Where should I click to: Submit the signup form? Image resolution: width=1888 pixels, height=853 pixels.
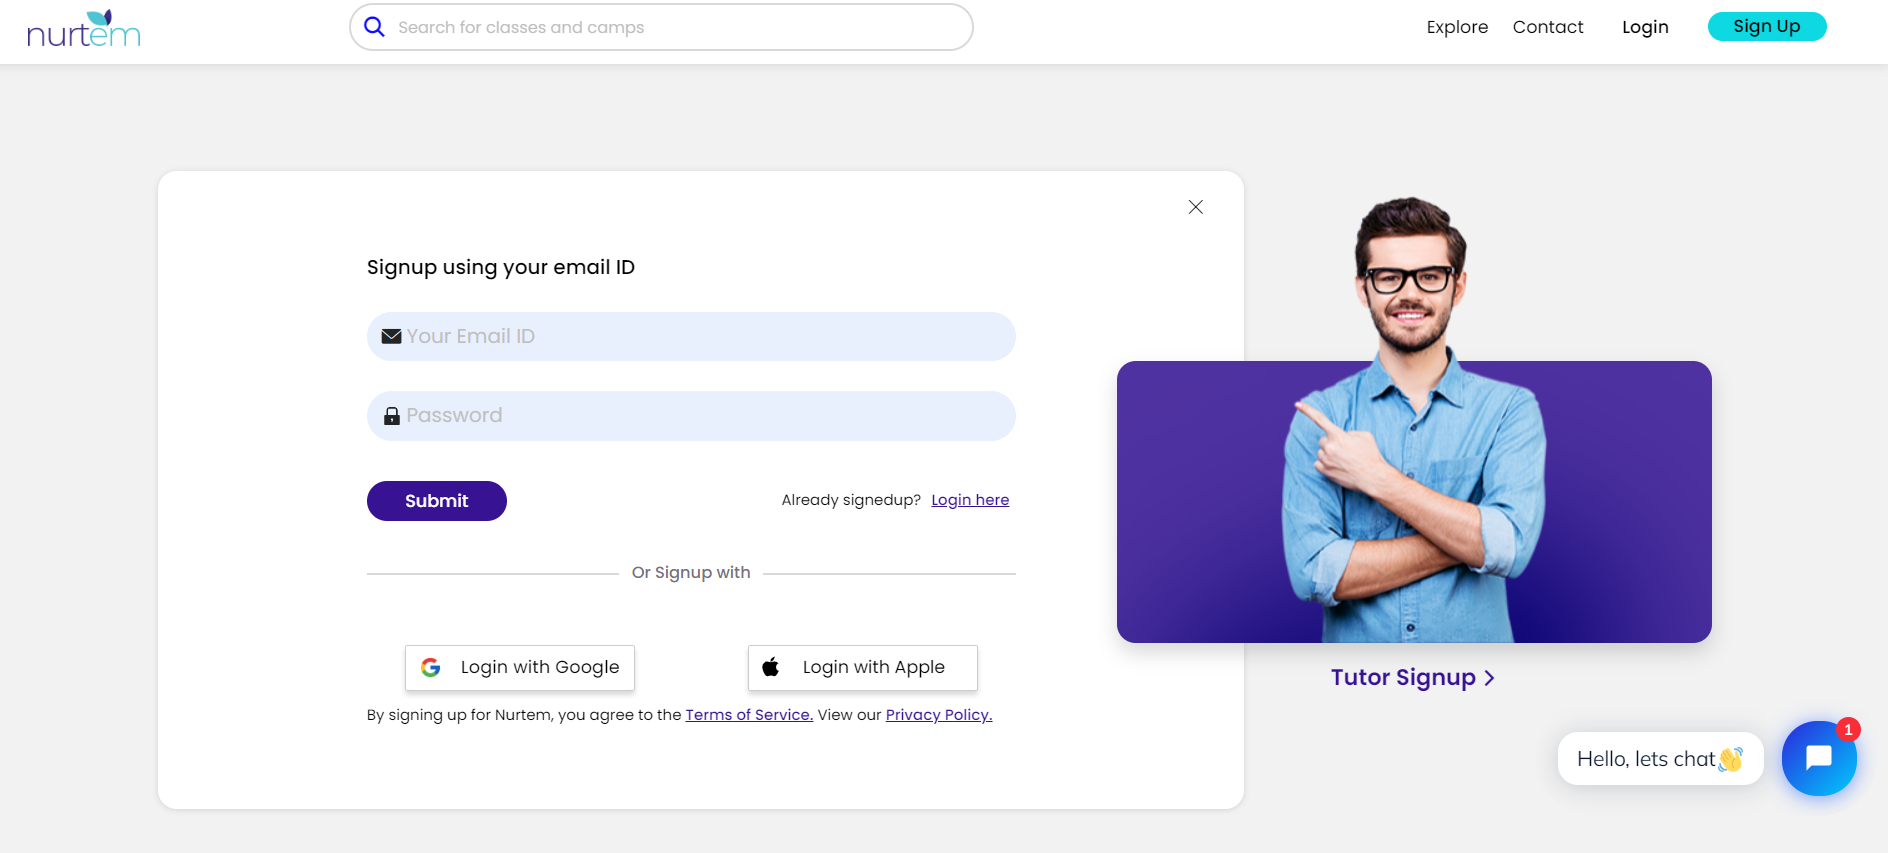tap(436, 501)
